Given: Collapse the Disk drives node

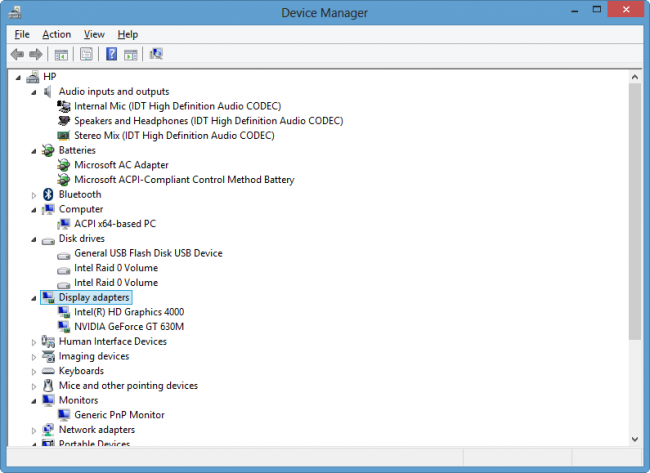Looking at the screenshot, I should click(x=34, y=240).
